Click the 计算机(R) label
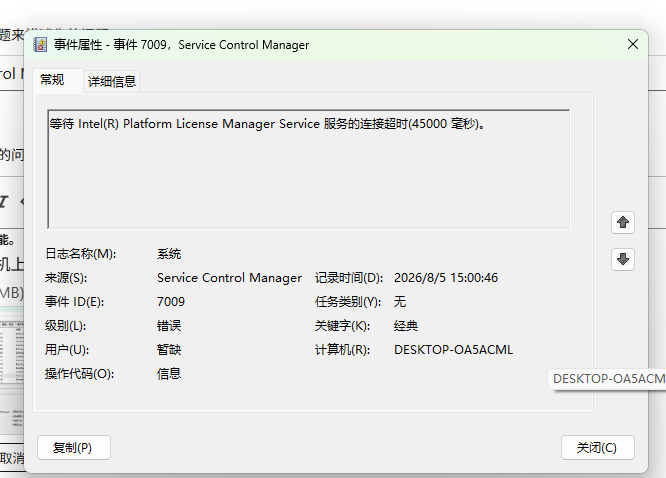 pos(342,350)
